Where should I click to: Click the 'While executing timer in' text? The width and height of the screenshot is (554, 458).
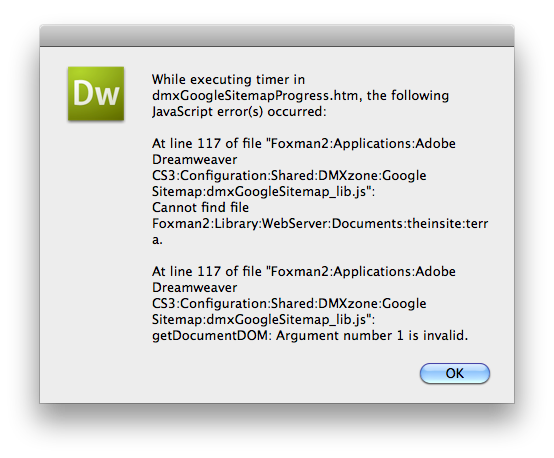coord(228,80)
